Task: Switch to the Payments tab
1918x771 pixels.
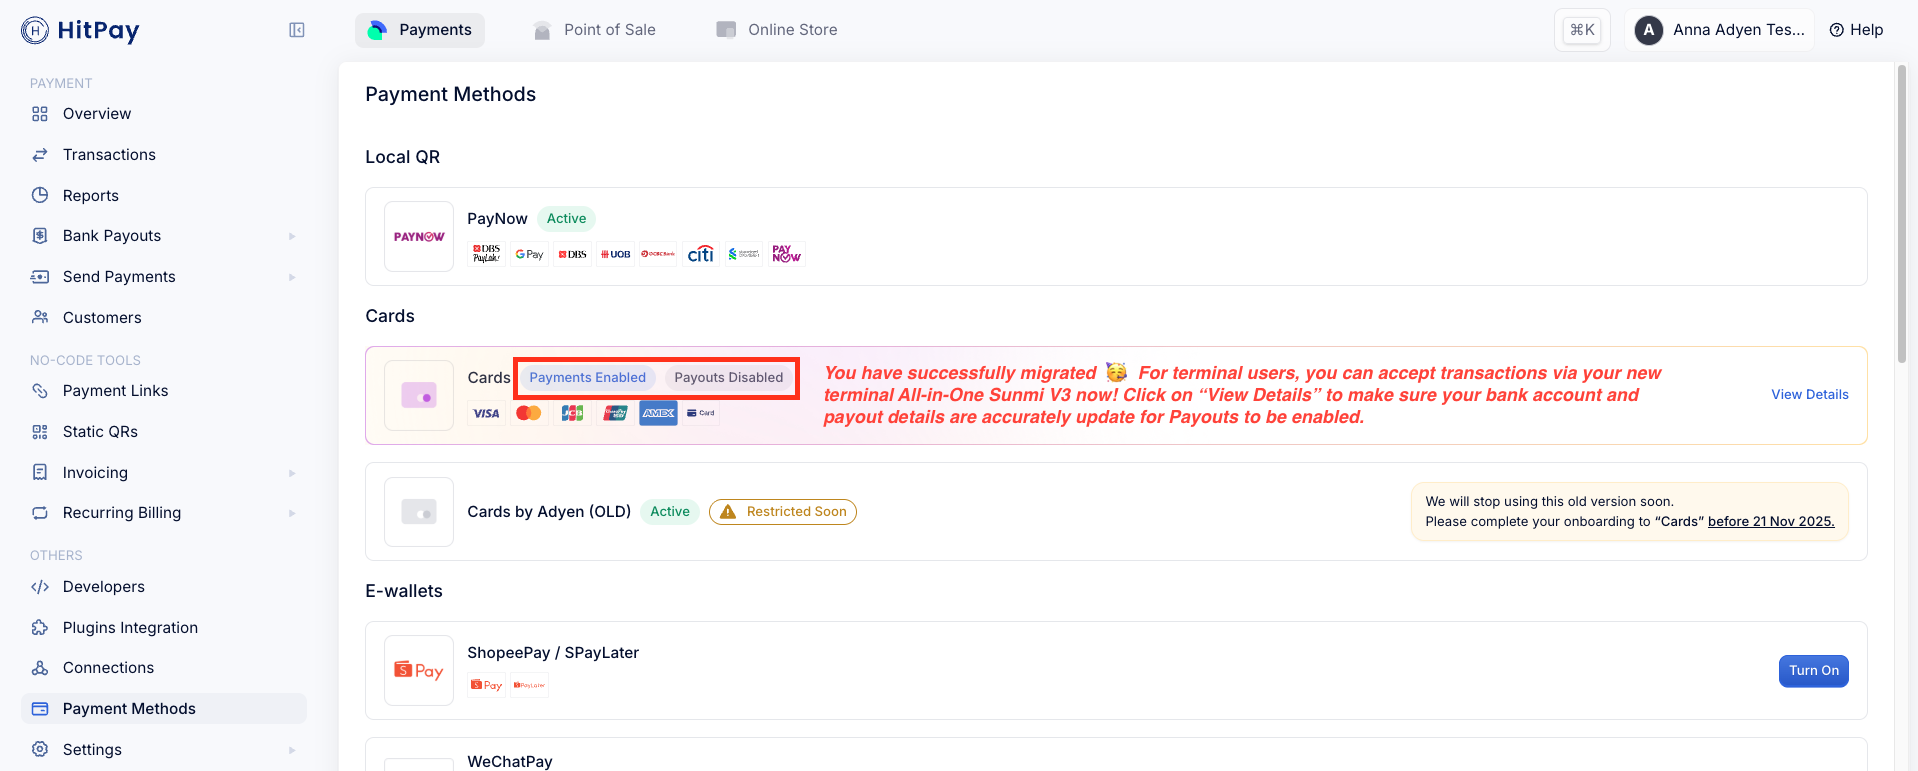Action: tap(420, 30)
